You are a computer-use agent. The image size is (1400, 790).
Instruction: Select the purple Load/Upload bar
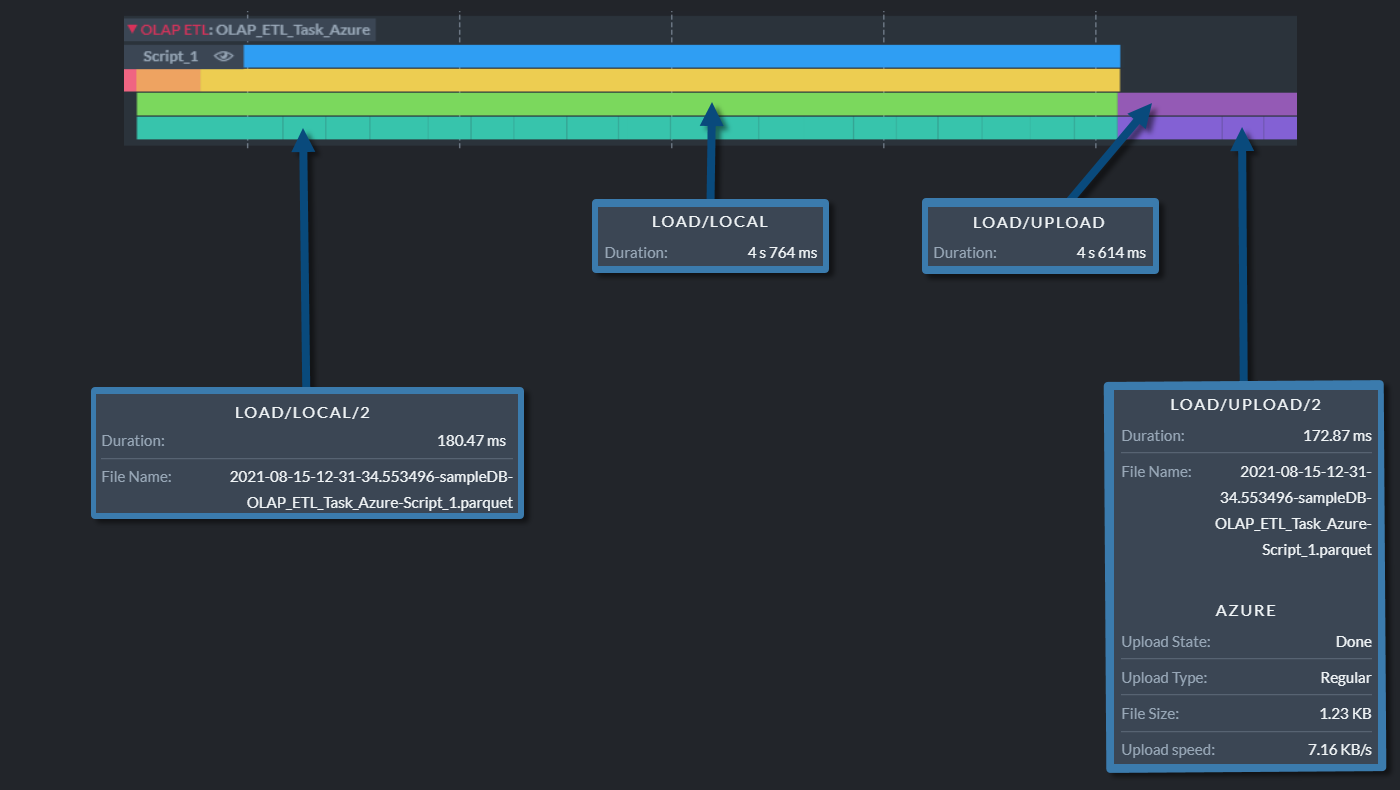[1207, 104]
